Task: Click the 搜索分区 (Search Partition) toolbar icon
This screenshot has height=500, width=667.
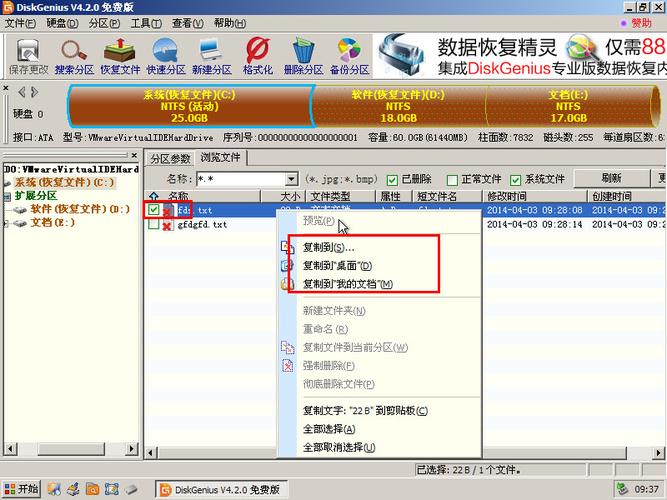Action: pos(73,55)
